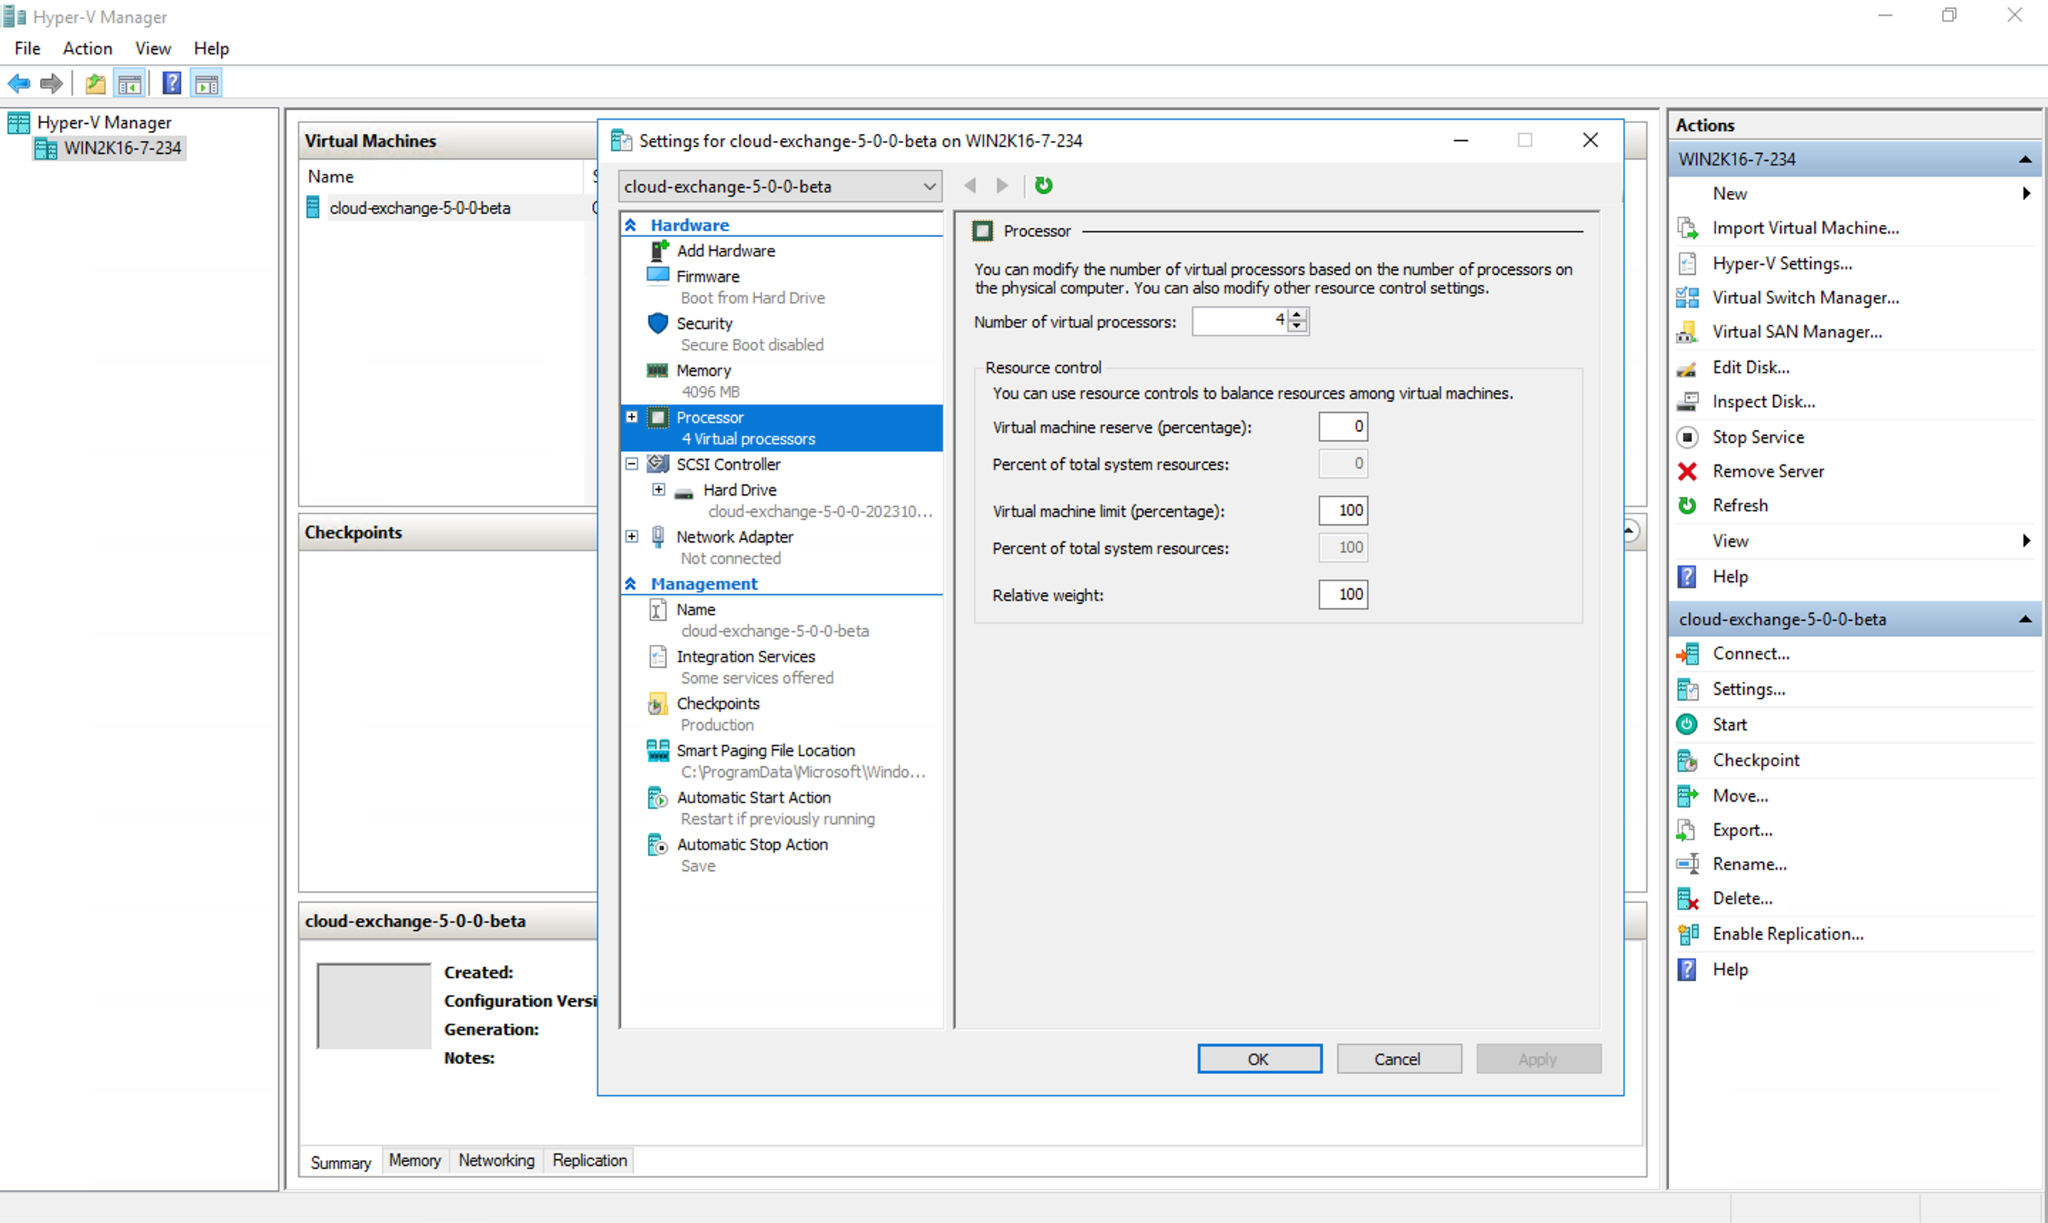Click Enable Replication action
The image size is (2048, 1223).
[1787, 934]
